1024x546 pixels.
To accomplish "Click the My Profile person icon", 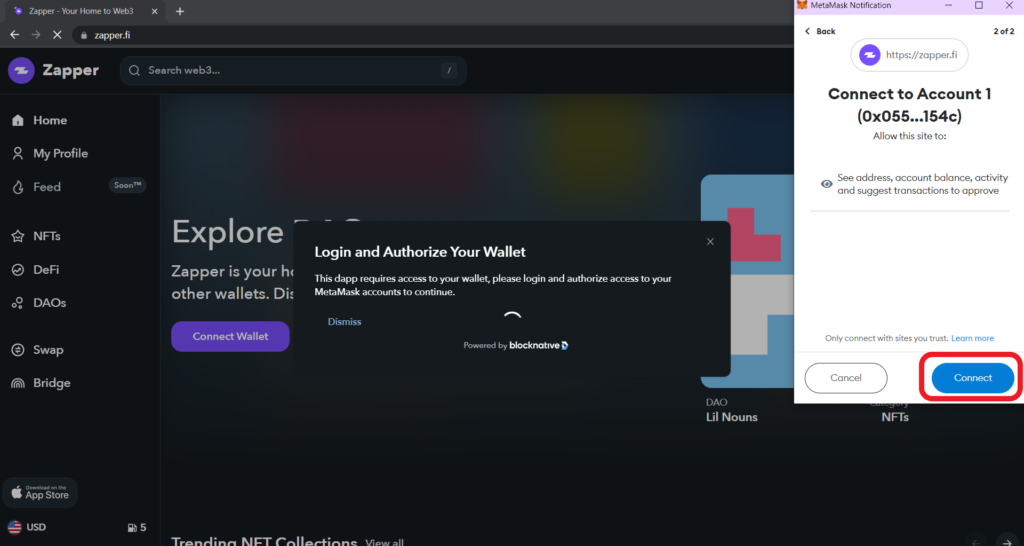I will (x=18, y=153).
